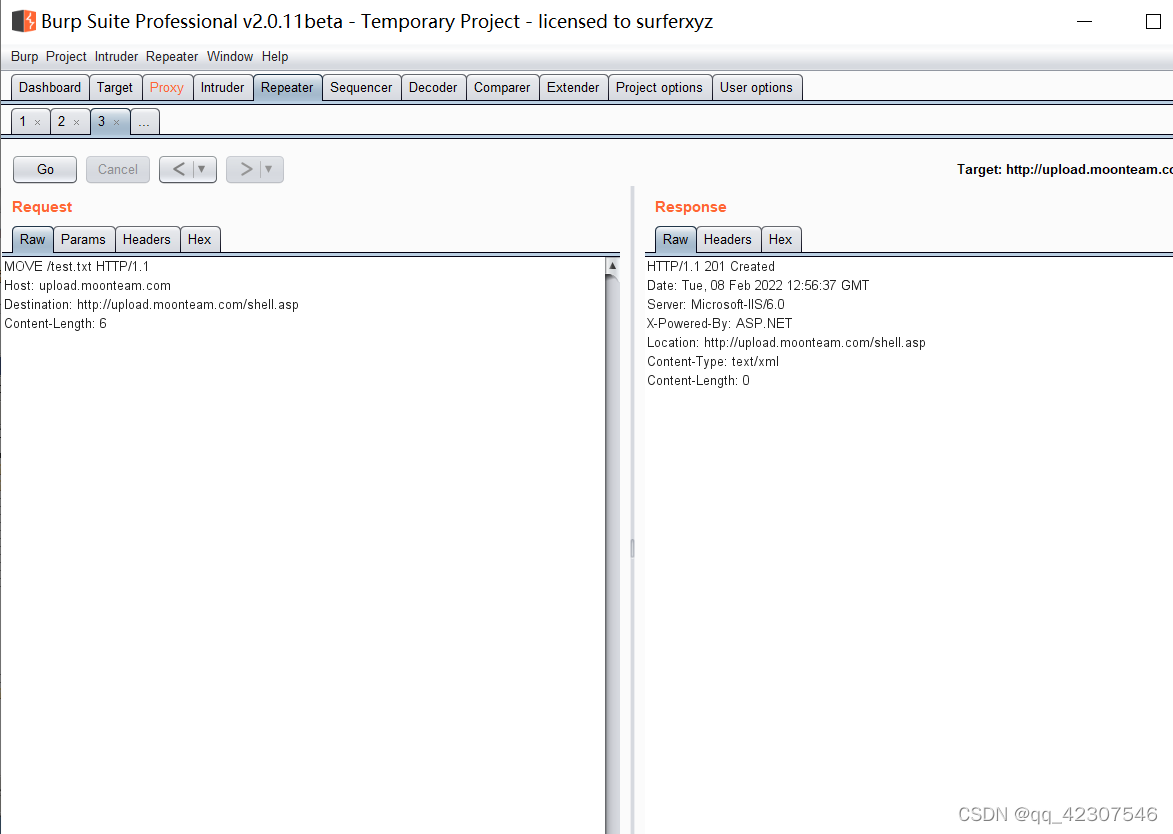1173x834 pixels.
Task: Open the User options tab
Action: click(756, 88)
